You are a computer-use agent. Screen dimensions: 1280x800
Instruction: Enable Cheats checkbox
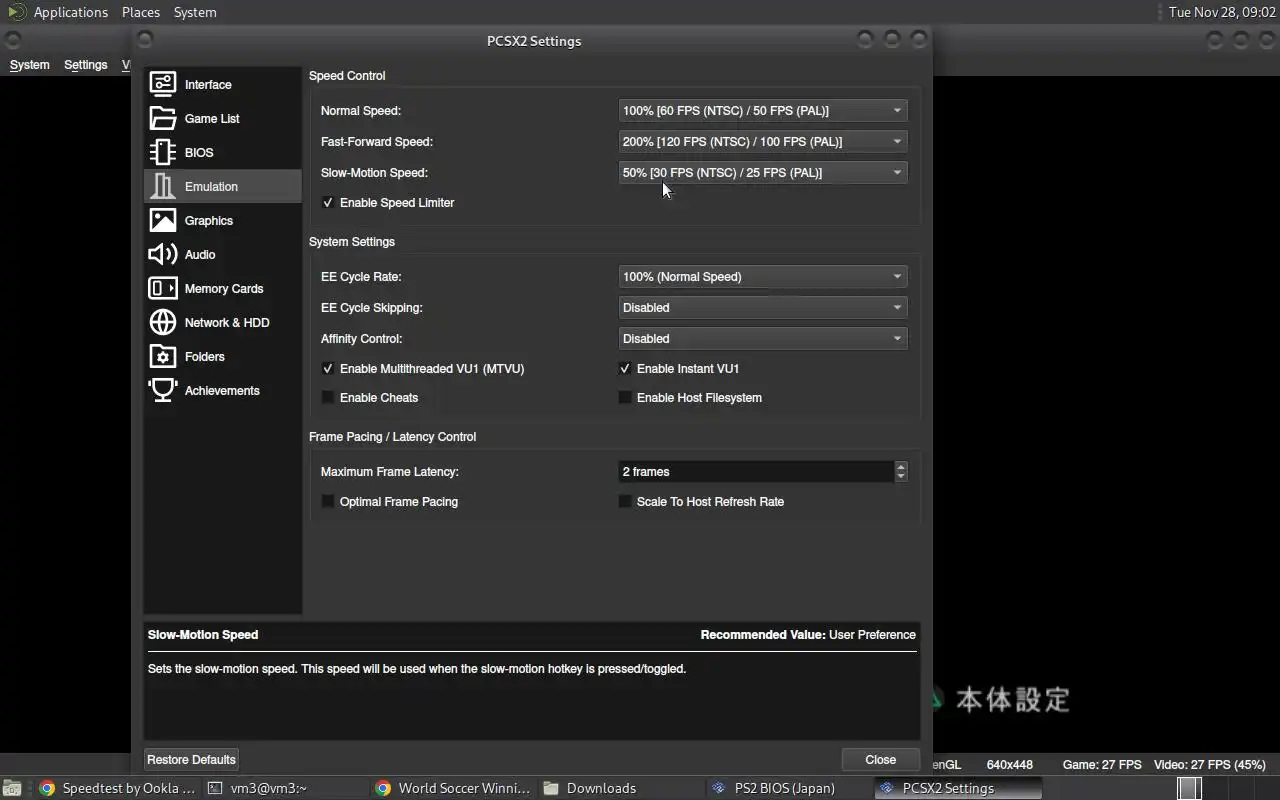pyautogui.click(x=328, y=397)
